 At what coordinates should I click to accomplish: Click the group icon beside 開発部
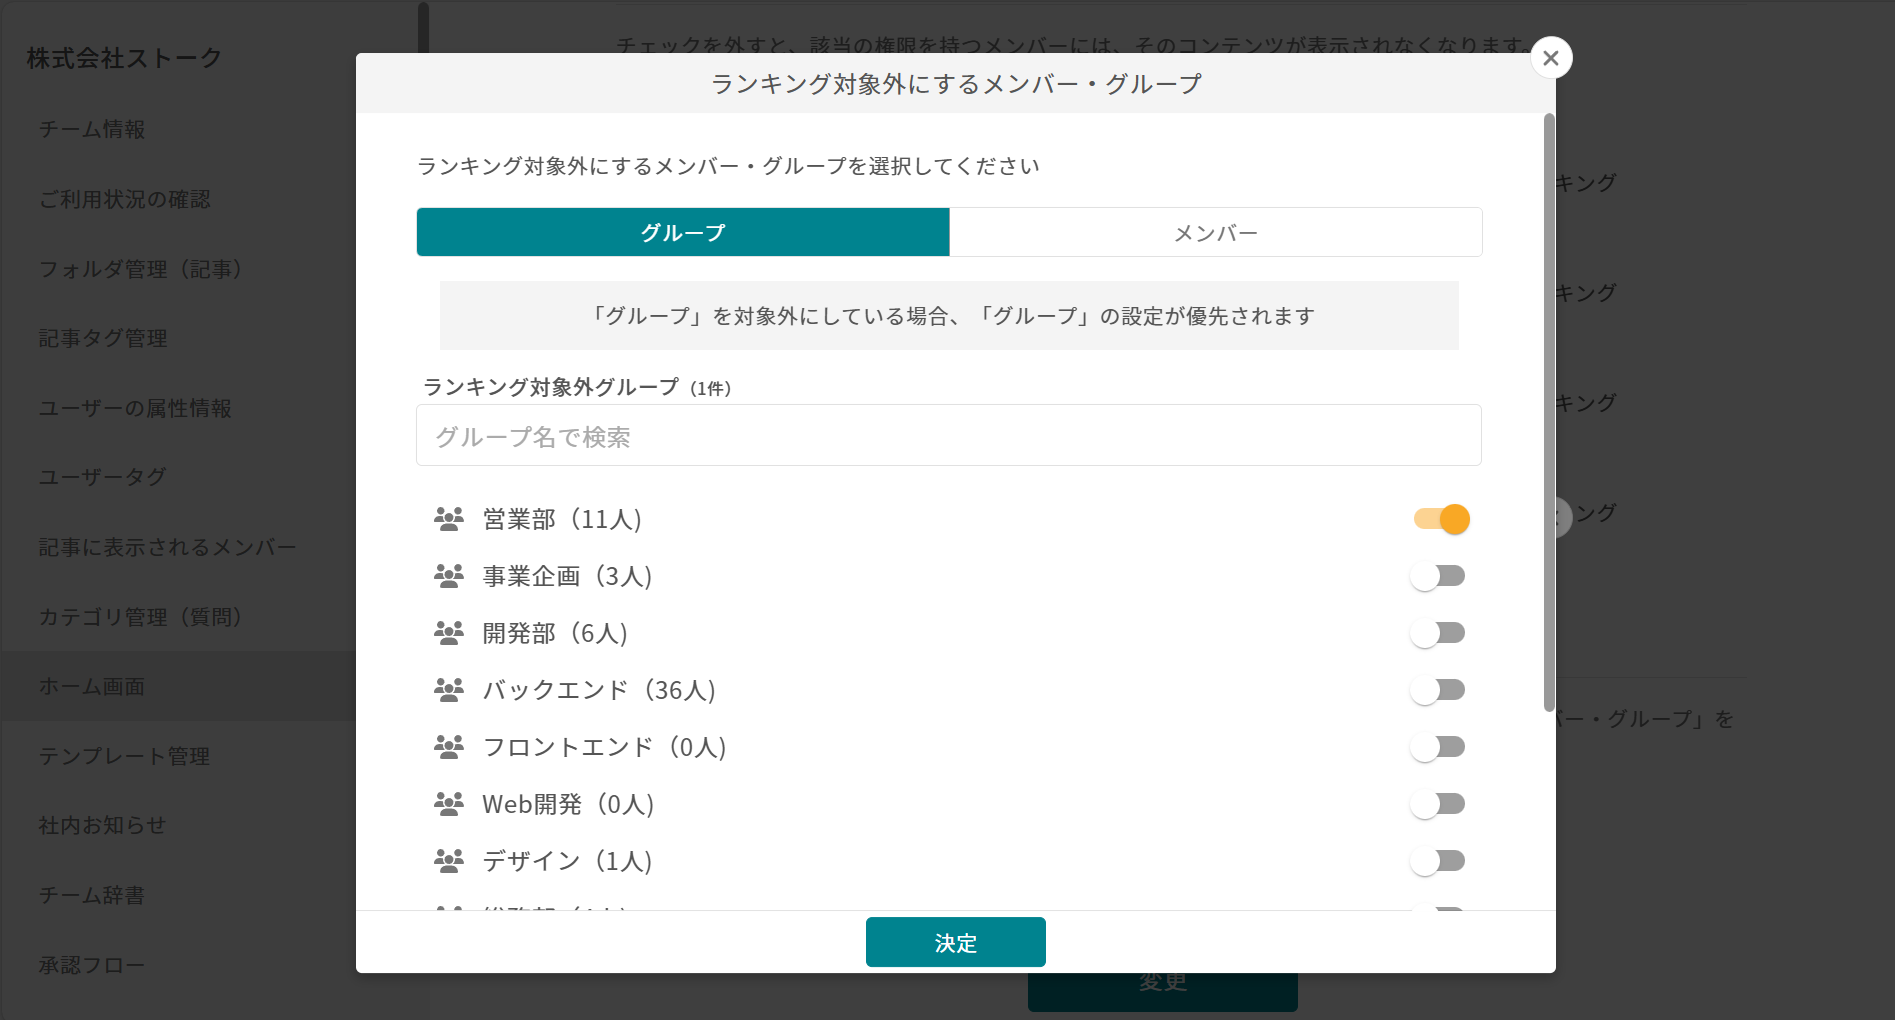[x=448, y=633]
